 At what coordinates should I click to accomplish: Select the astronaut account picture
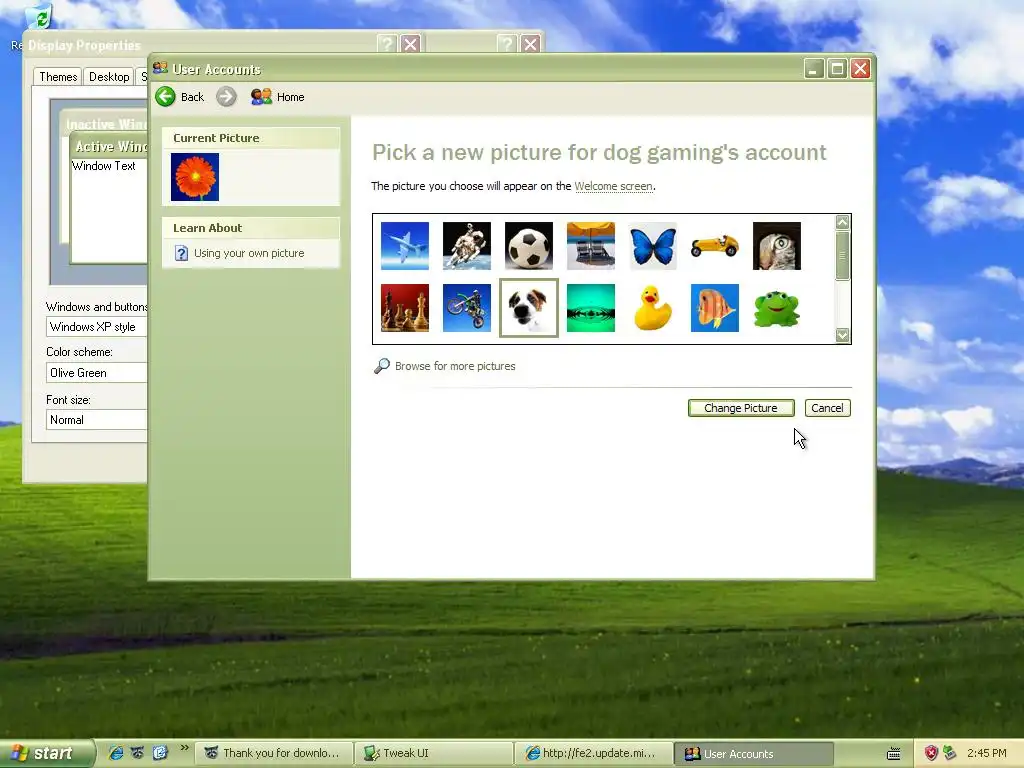point(467,246)
